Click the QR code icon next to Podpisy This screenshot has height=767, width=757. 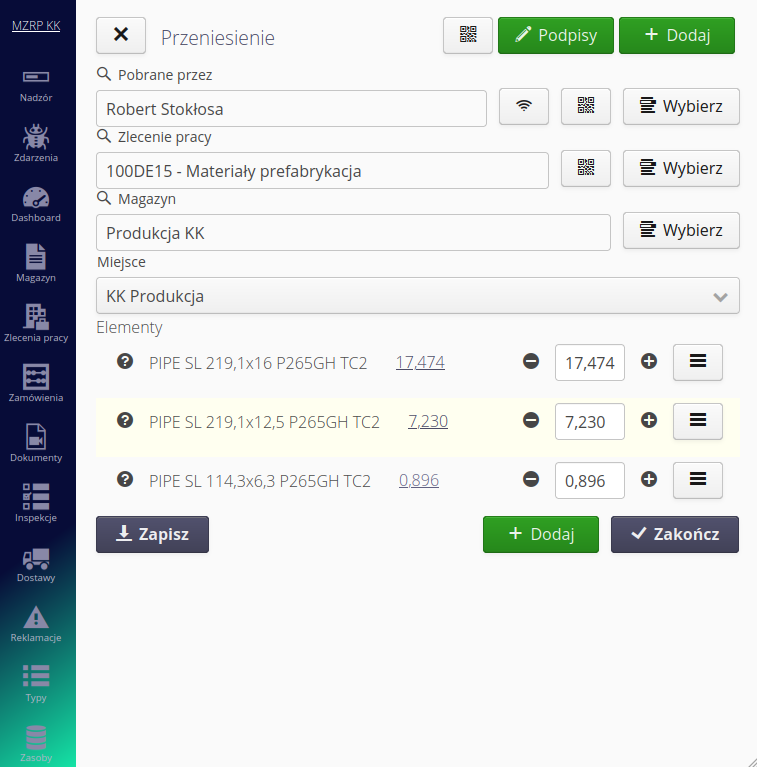point(468,35)
